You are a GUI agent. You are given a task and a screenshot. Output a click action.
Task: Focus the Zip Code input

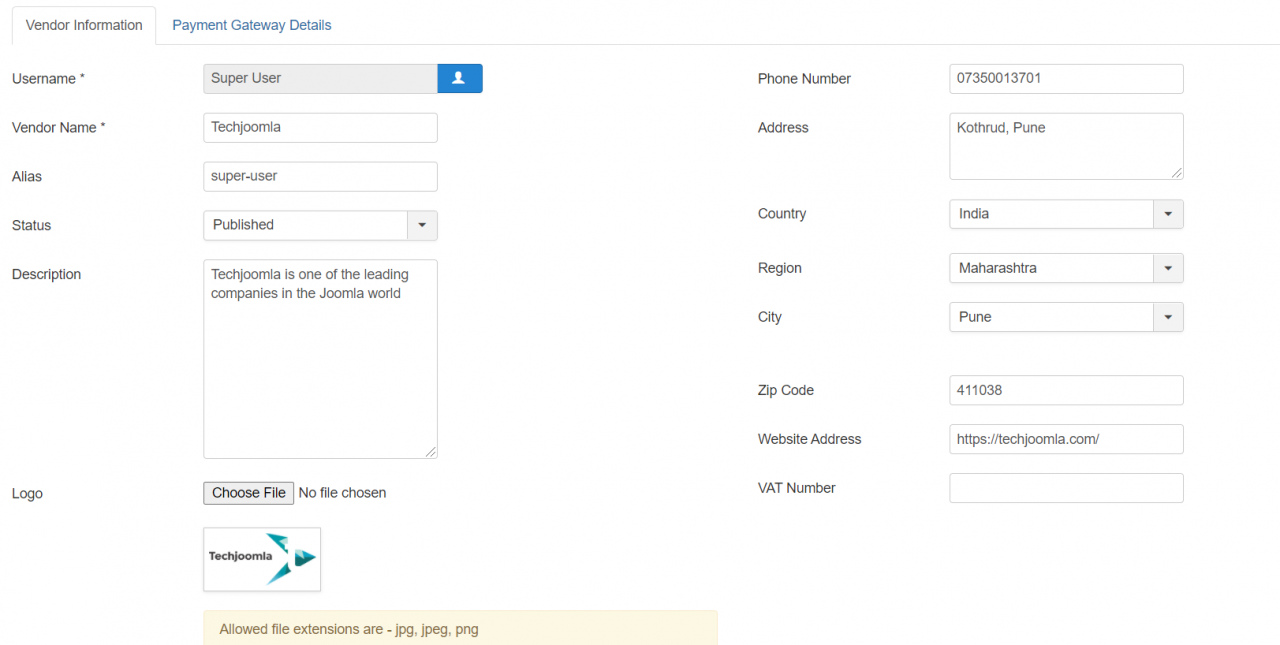click(1066, 390)
